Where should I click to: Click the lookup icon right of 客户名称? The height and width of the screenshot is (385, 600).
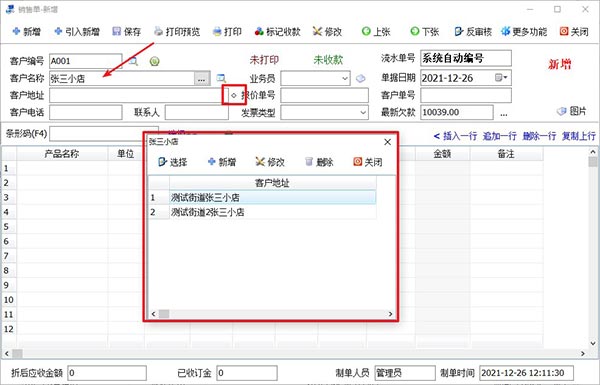(221, 78)
